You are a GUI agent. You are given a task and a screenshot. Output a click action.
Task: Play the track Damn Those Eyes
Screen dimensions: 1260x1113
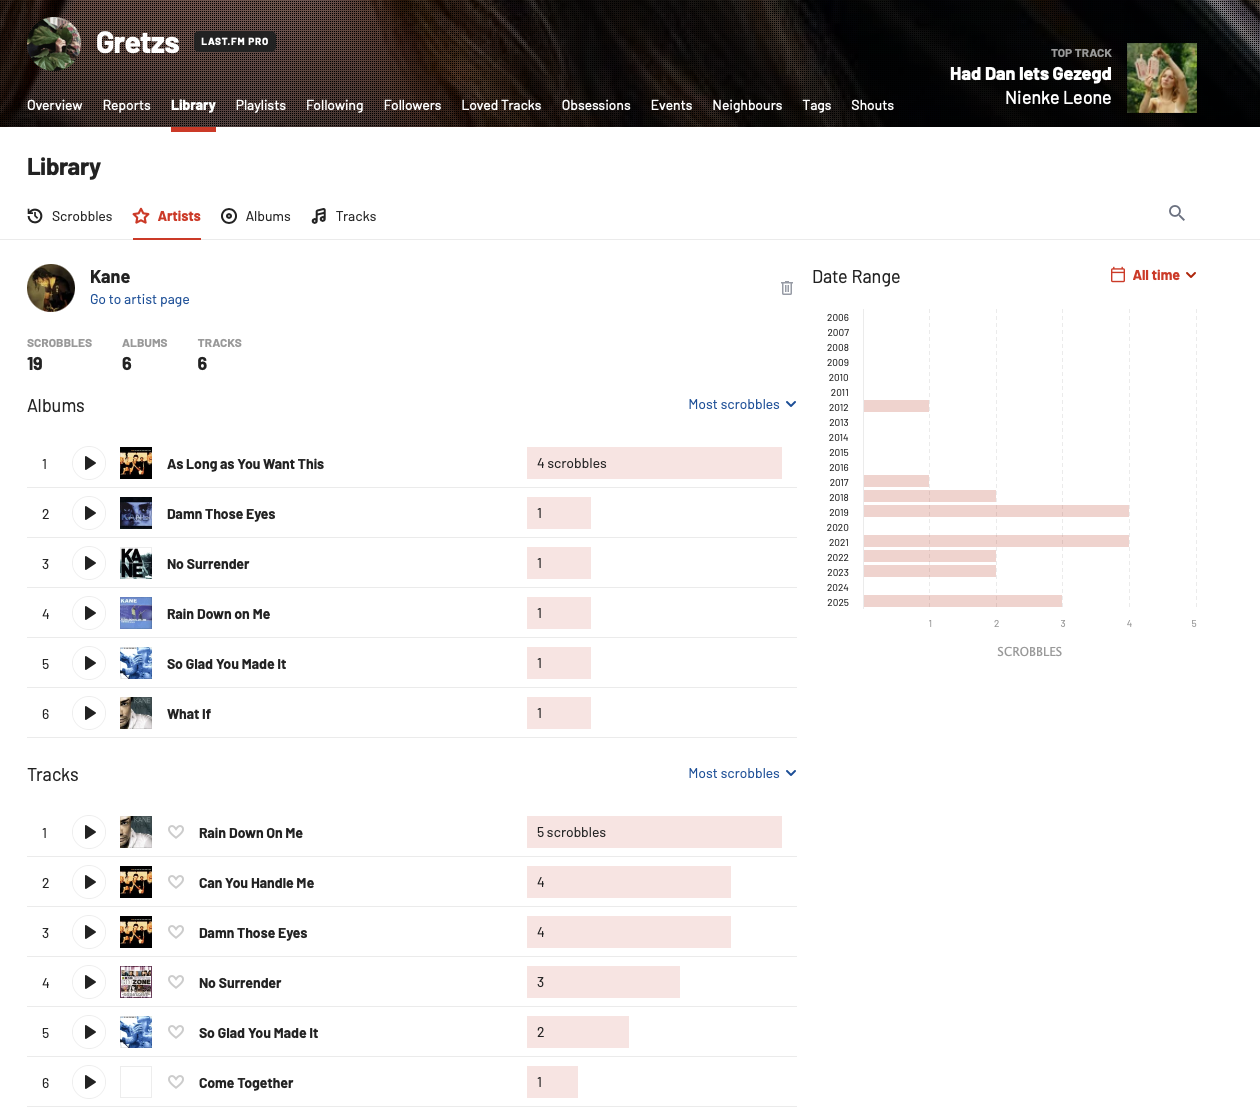point(89,932)
